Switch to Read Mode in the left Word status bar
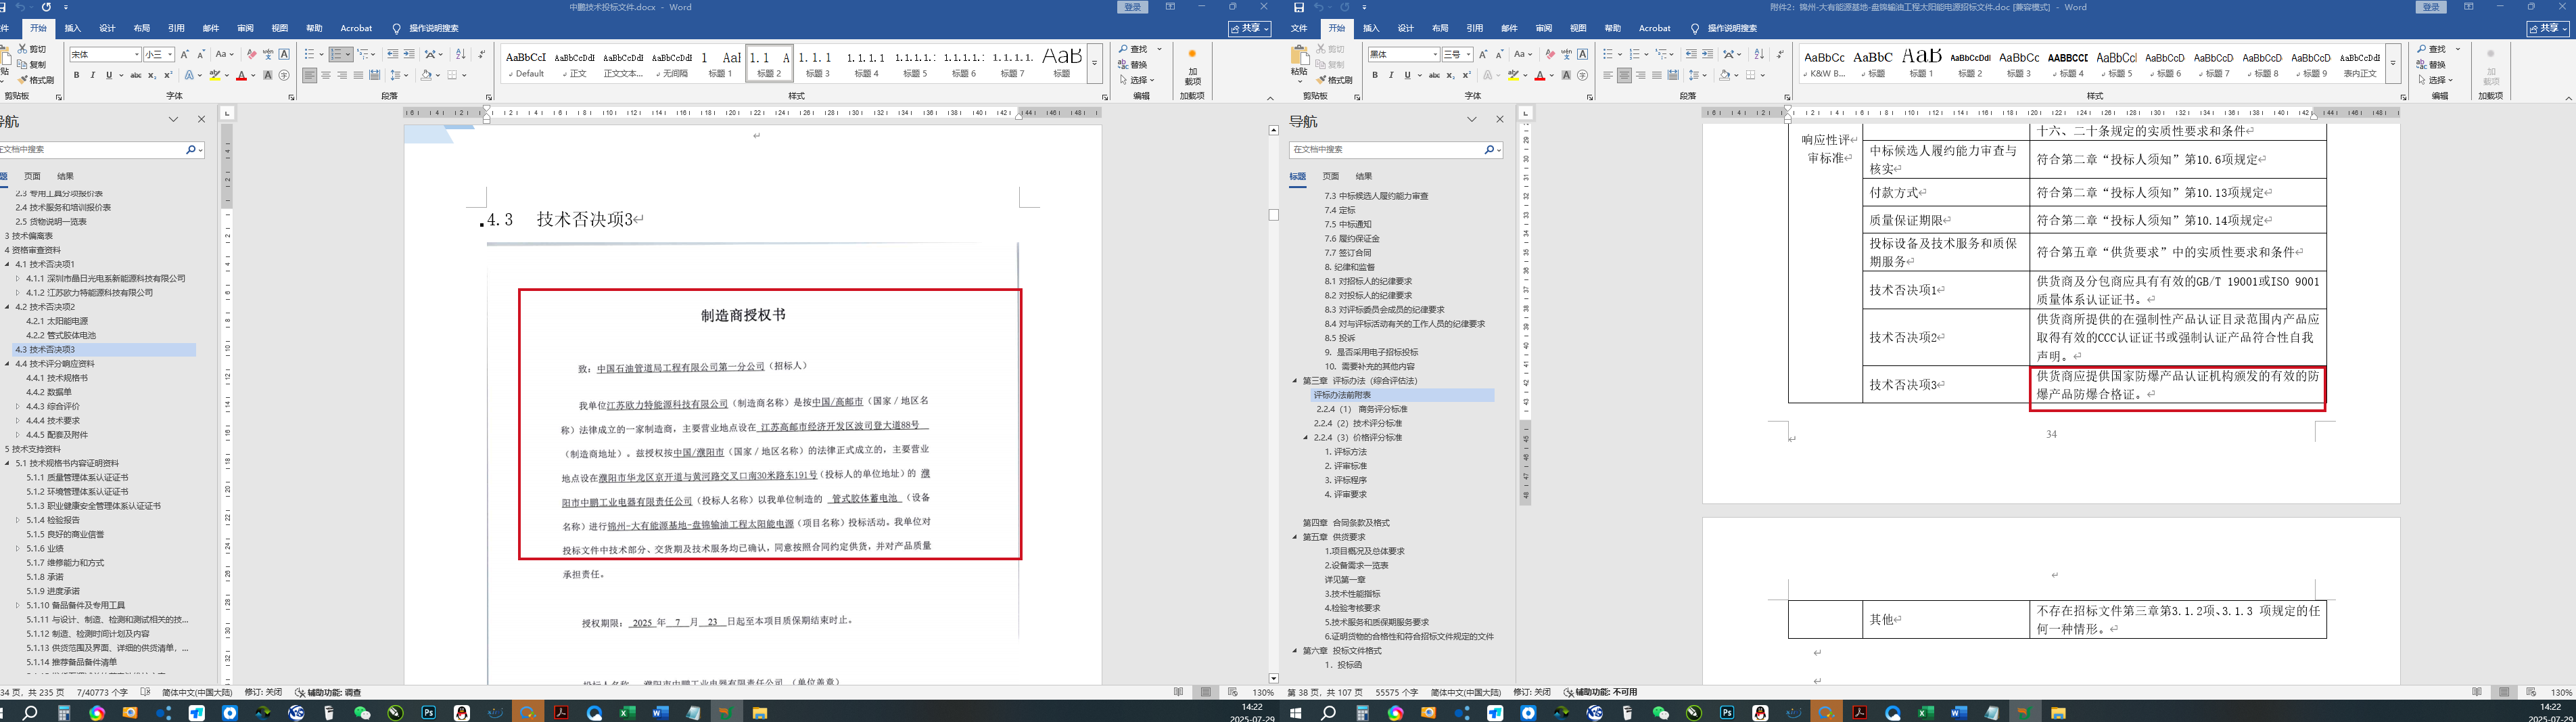This screenshot has height=722, width=2576. coord(1179,692)
